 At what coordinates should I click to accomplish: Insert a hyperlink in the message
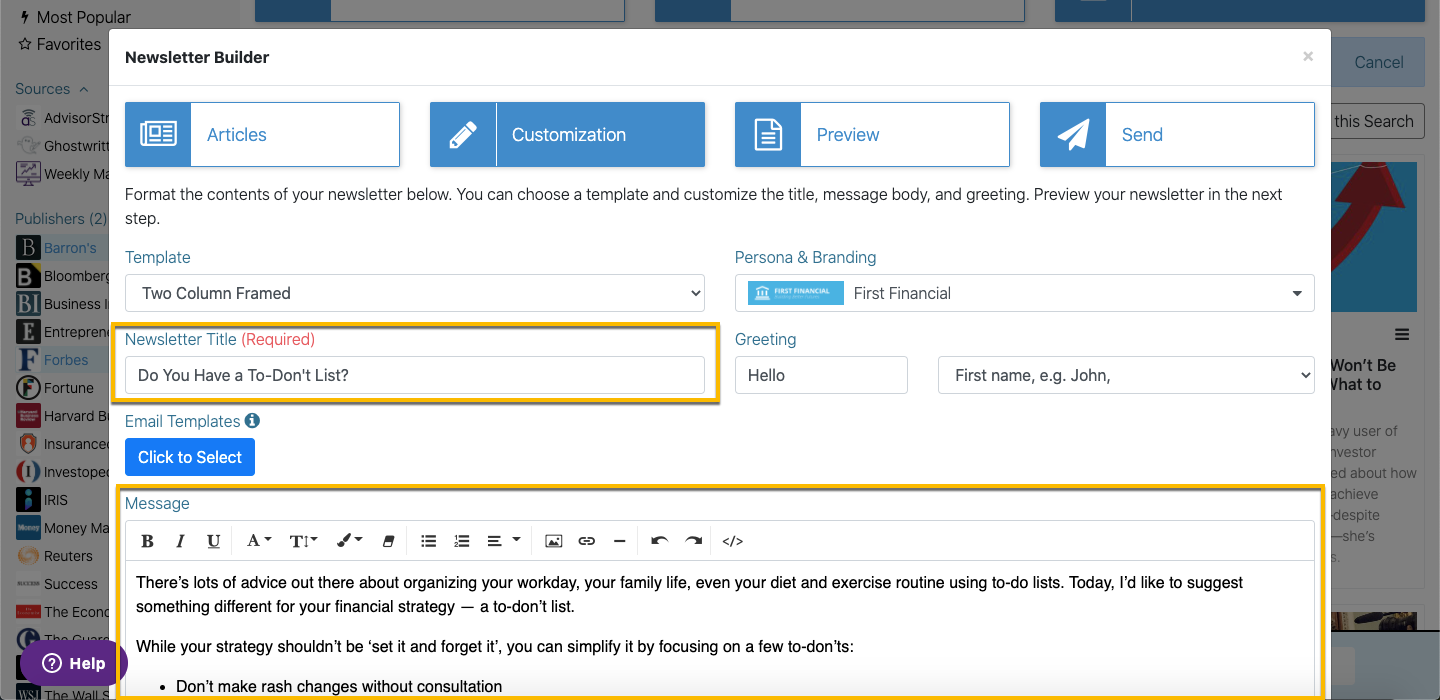coord(587,541)
